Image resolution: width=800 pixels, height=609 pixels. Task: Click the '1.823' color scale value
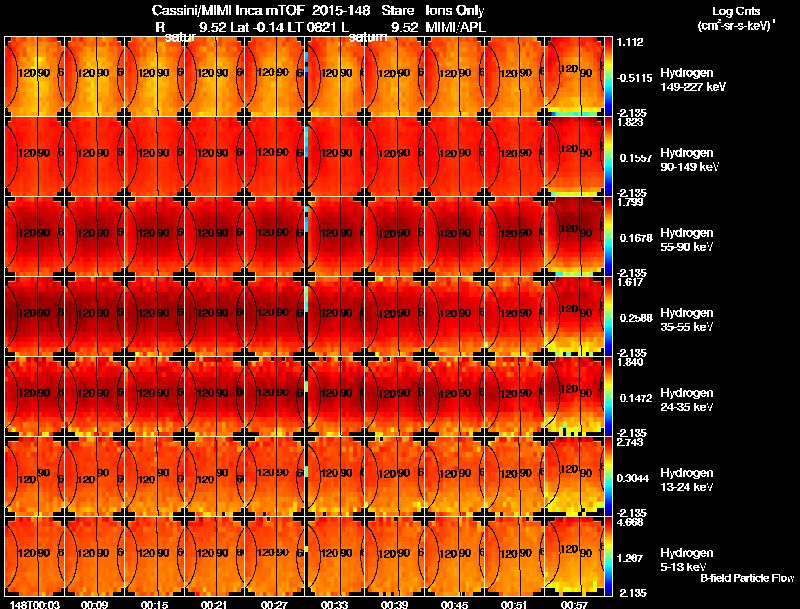(x=630, y=122)
